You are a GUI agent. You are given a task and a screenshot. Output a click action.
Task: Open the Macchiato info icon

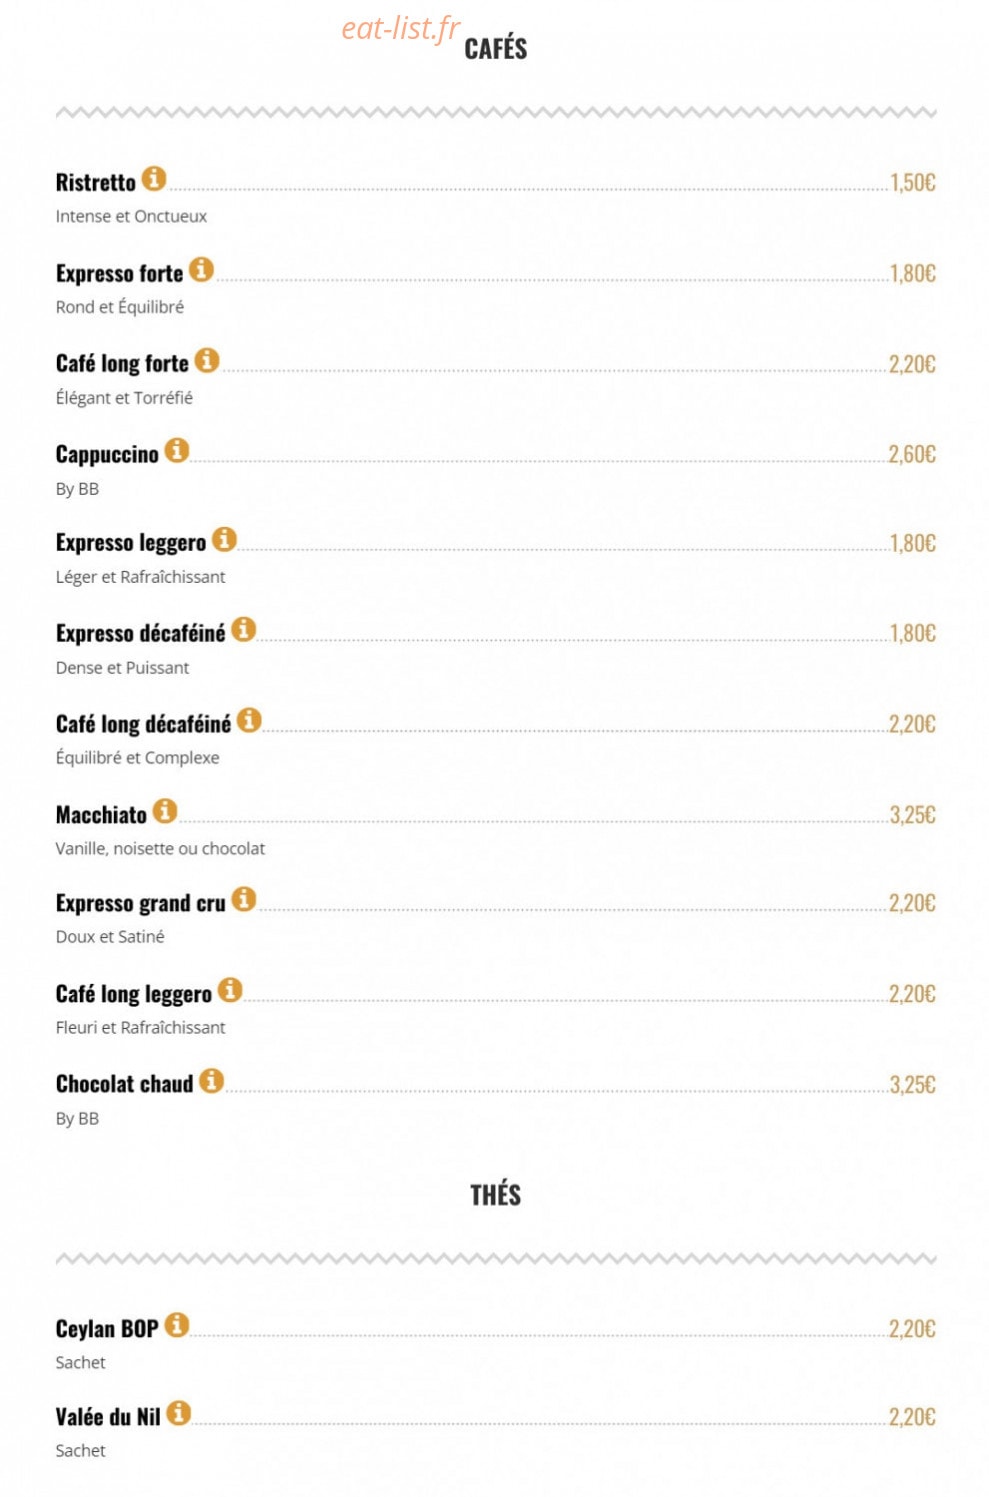pos(166,811)
